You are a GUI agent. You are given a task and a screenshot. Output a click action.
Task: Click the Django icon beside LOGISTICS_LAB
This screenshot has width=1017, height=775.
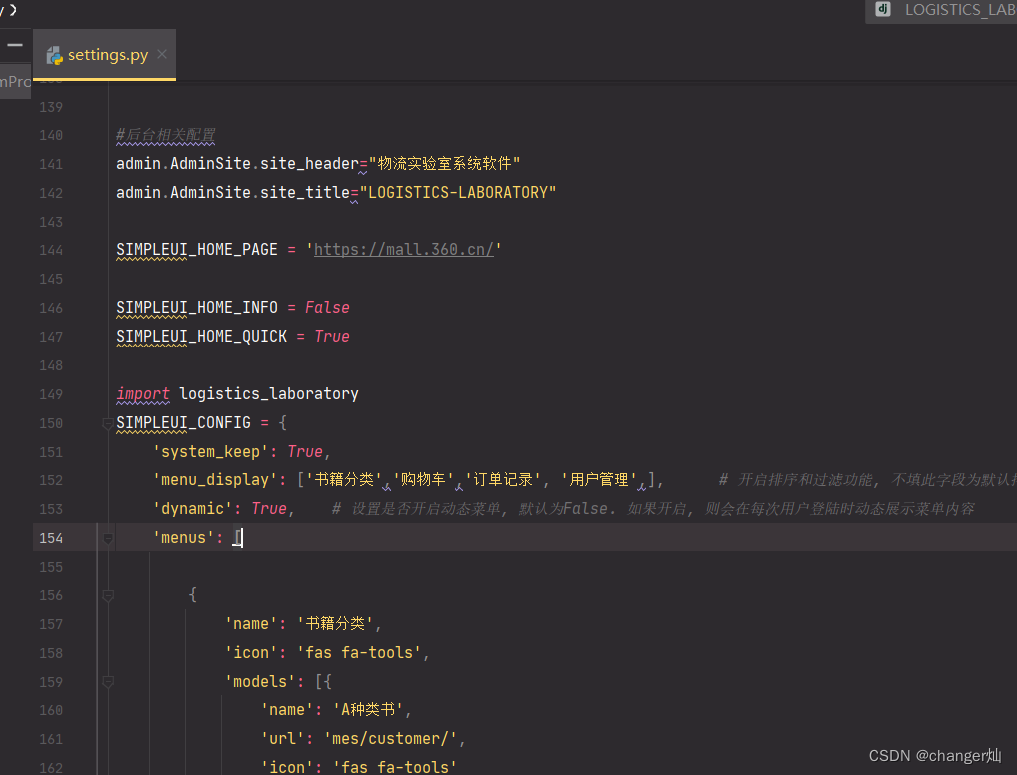click(883, 10)
